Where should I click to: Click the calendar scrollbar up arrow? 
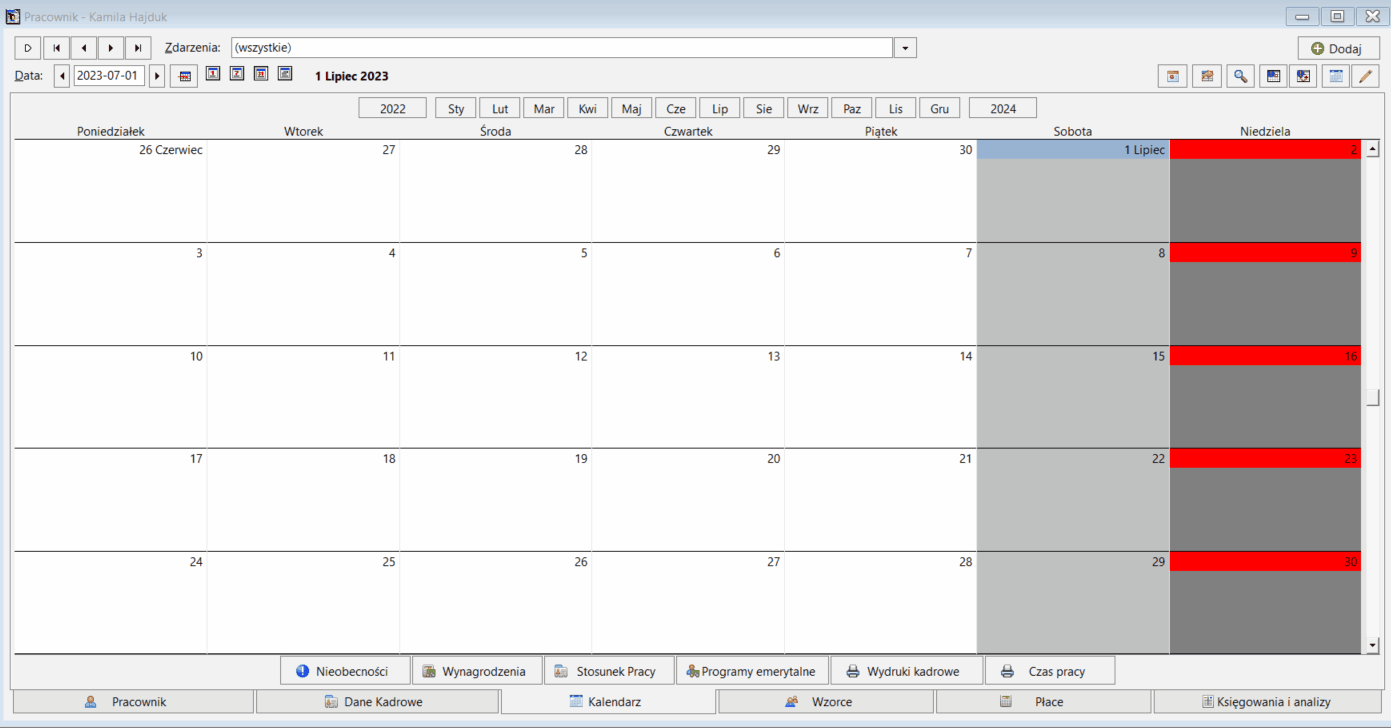click(x=1373, y=150)
